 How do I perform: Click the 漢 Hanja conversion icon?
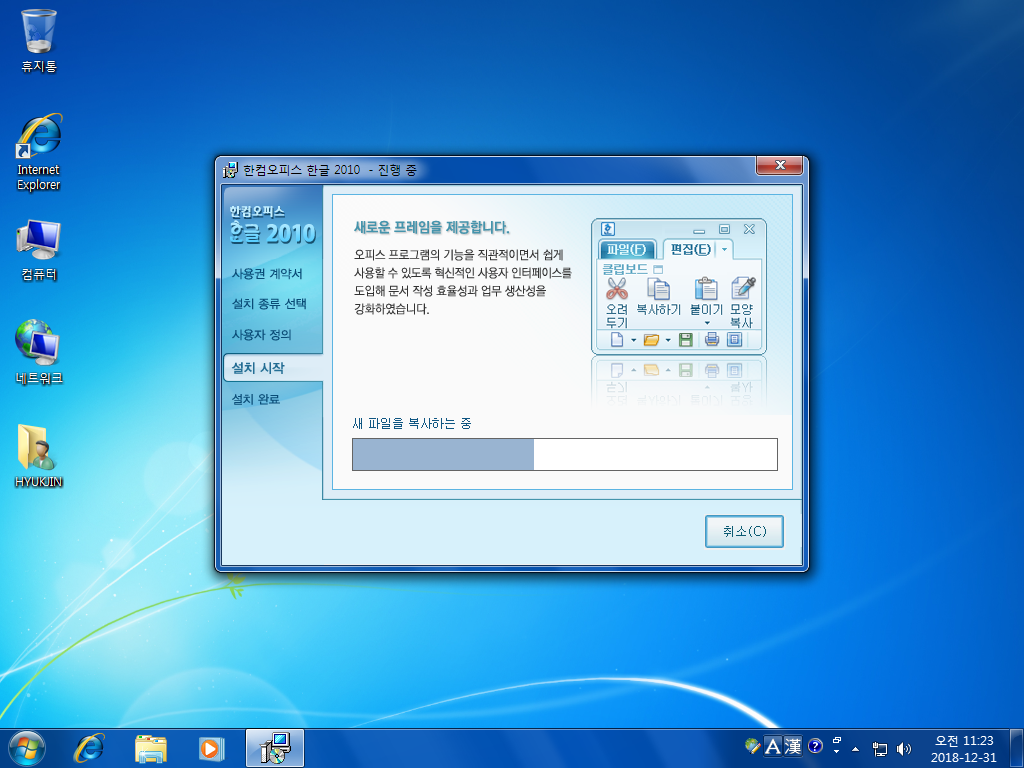(793, 746)
